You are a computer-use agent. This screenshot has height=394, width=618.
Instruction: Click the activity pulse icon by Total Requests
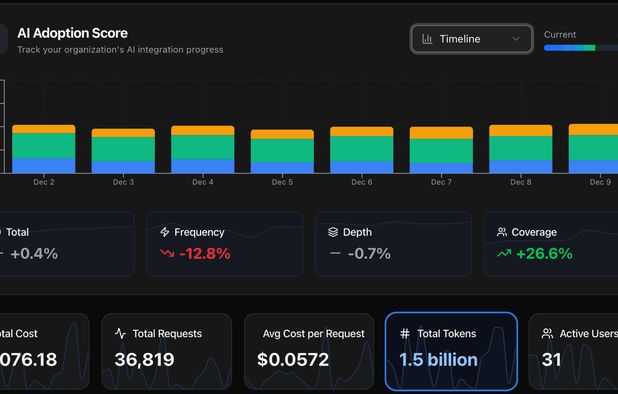click(121, 334)
